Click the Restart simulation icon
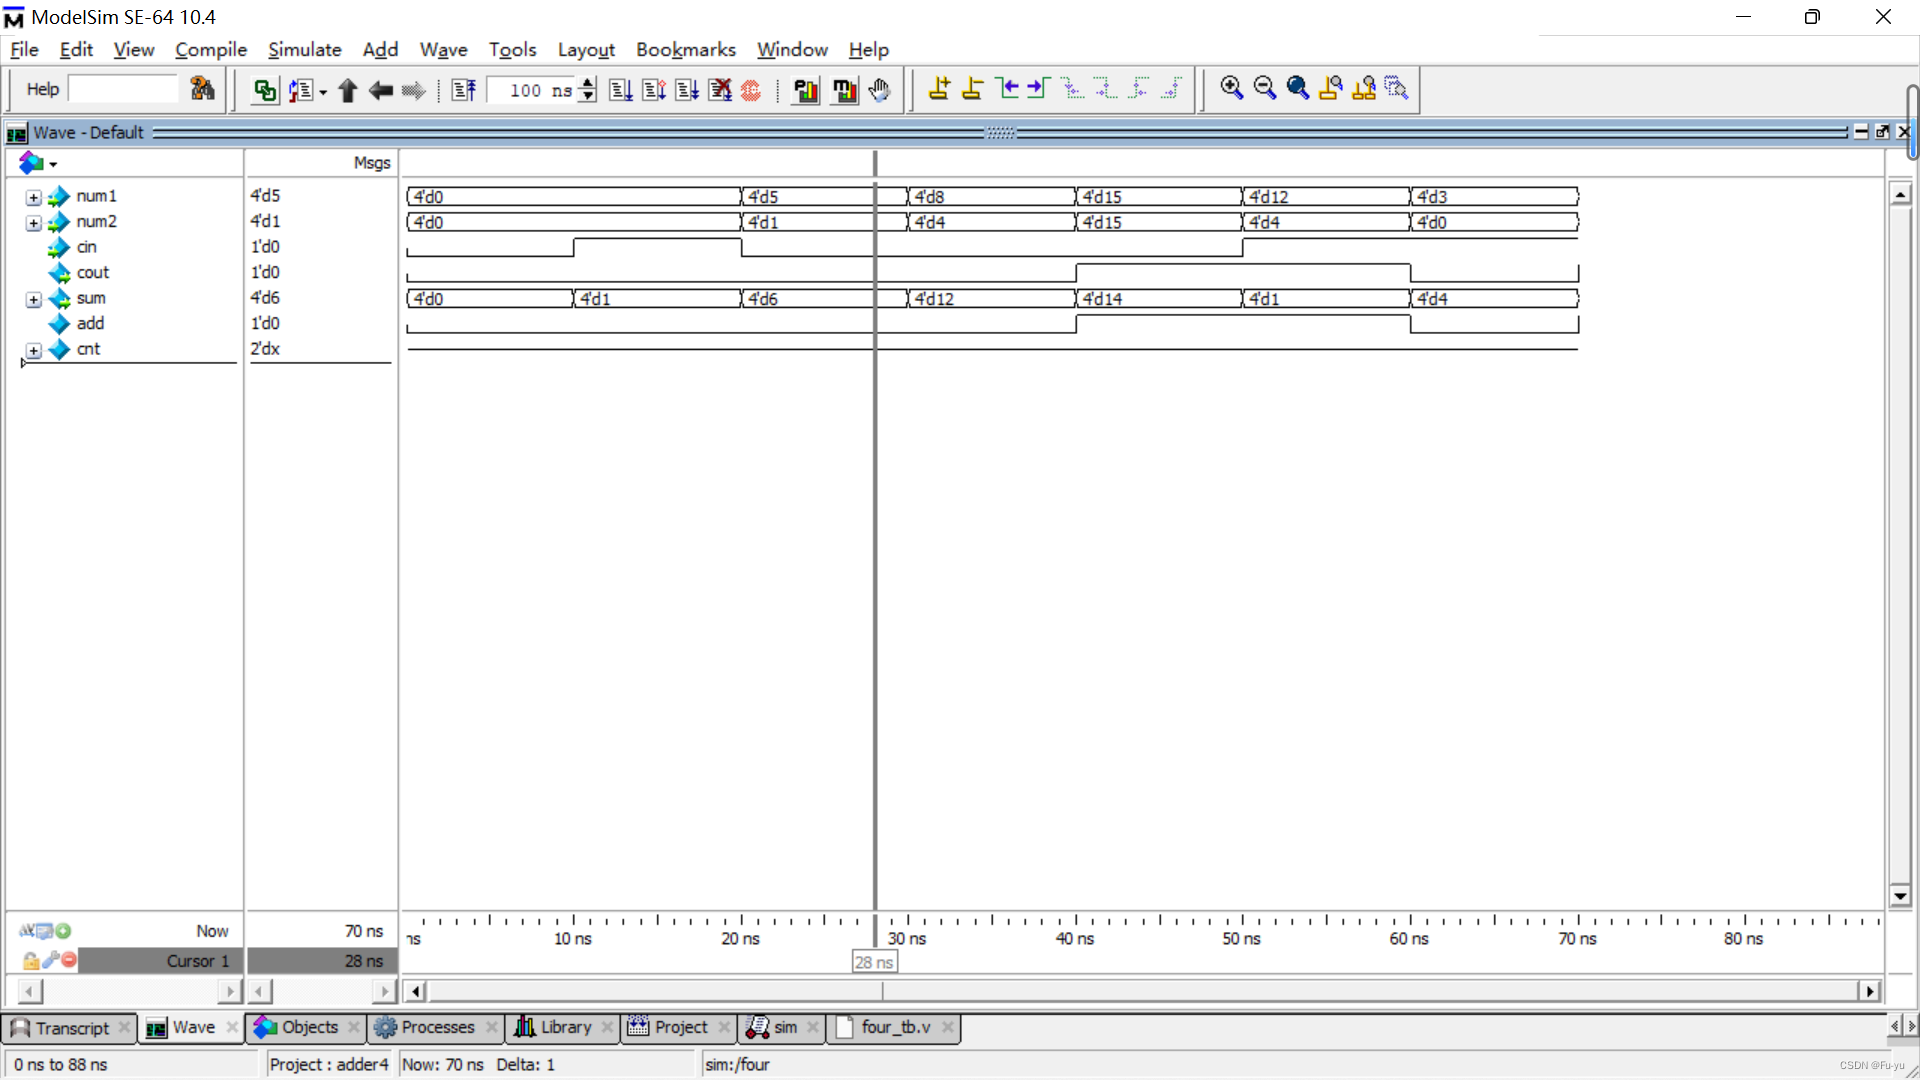The width and height of the screenshot is (1920, 1080). pyautogui.click(x=464, y=90)
